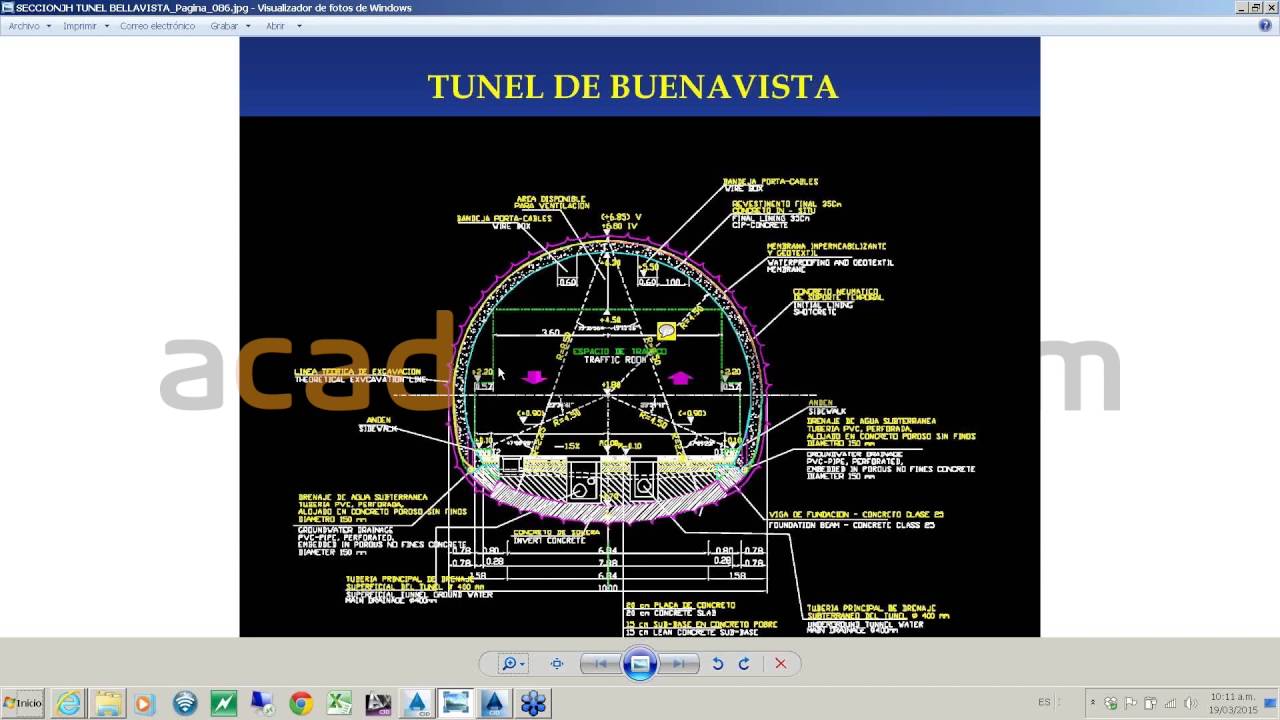Open the Correo electrónico option
Viewport: 1280px width, 720px height.
[157, 26]
